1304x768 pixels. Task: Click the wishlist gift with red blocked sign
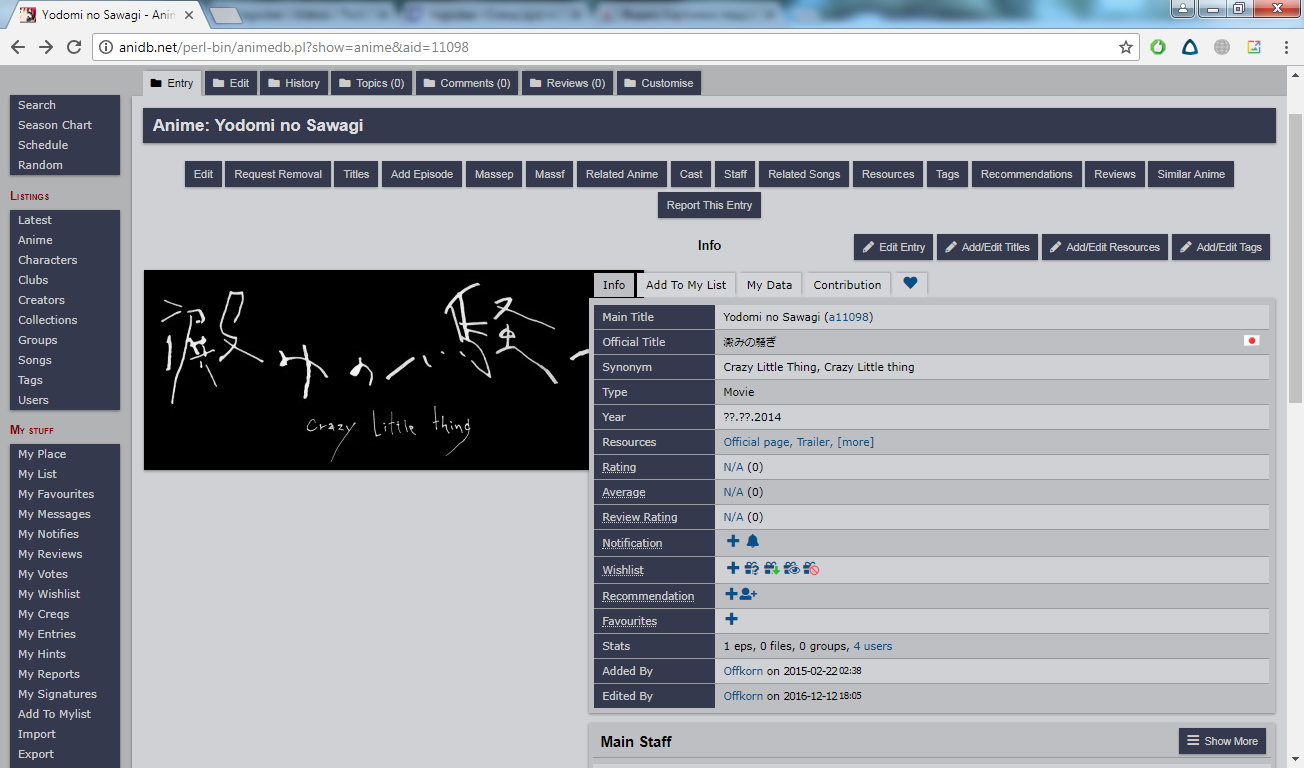pos(812,569)
